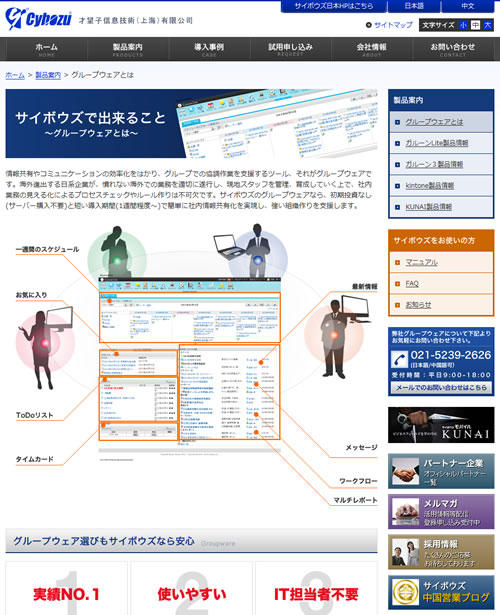The height and width of the screenshot is (615, 500).
Task: Click the gold seal on 中国営業ブログ banner
Action: point(405,592)
